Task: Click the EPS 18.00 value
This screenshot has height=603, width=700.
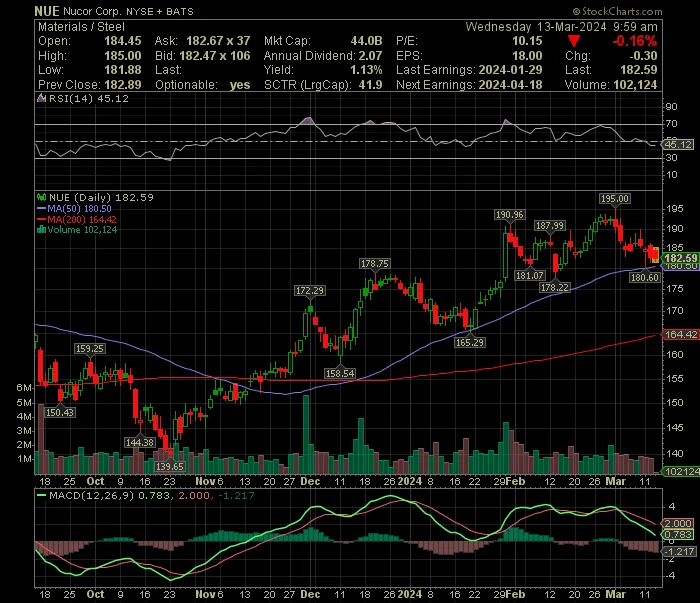Action: point(527,56)
